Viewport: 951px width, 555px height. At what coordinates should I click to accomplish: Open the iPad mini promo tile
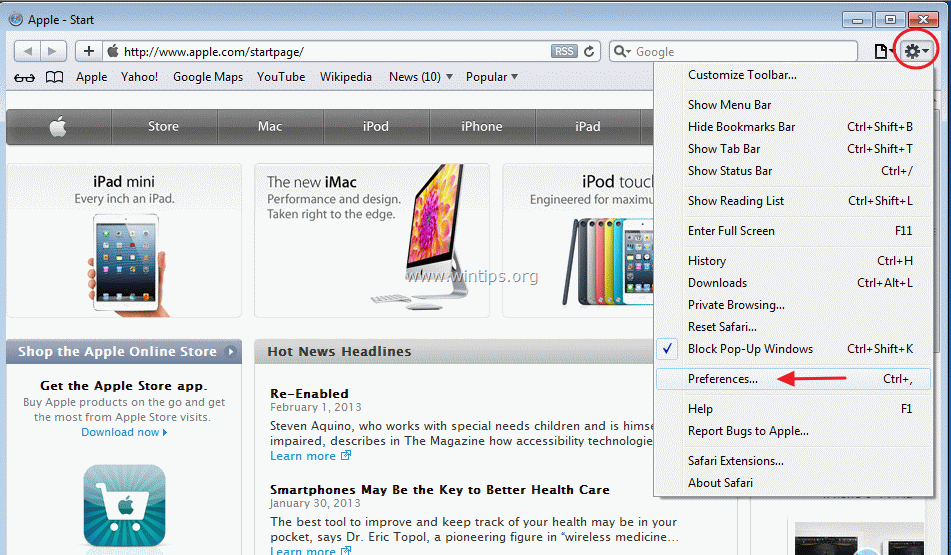click(x=124, y=240)
